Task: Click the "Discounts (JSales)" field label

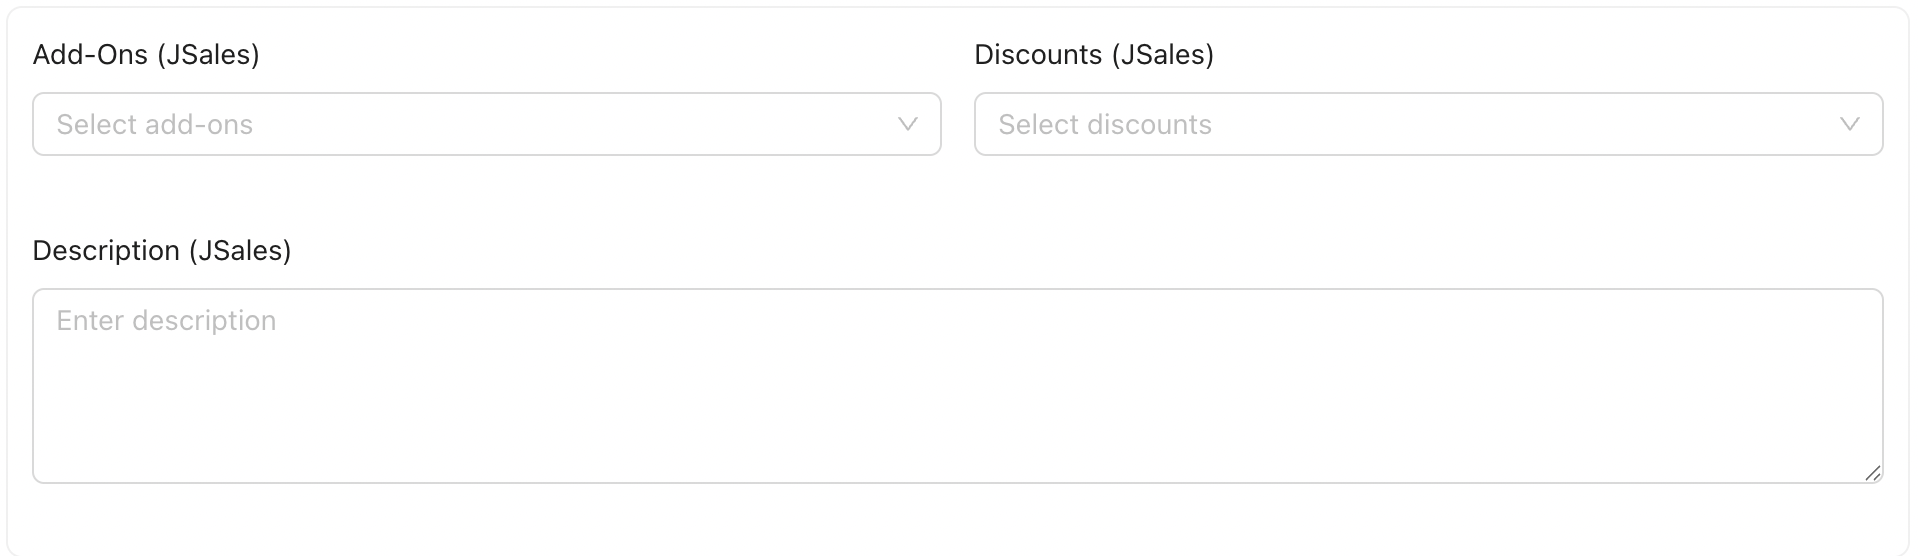Action: pos(1094,54)
